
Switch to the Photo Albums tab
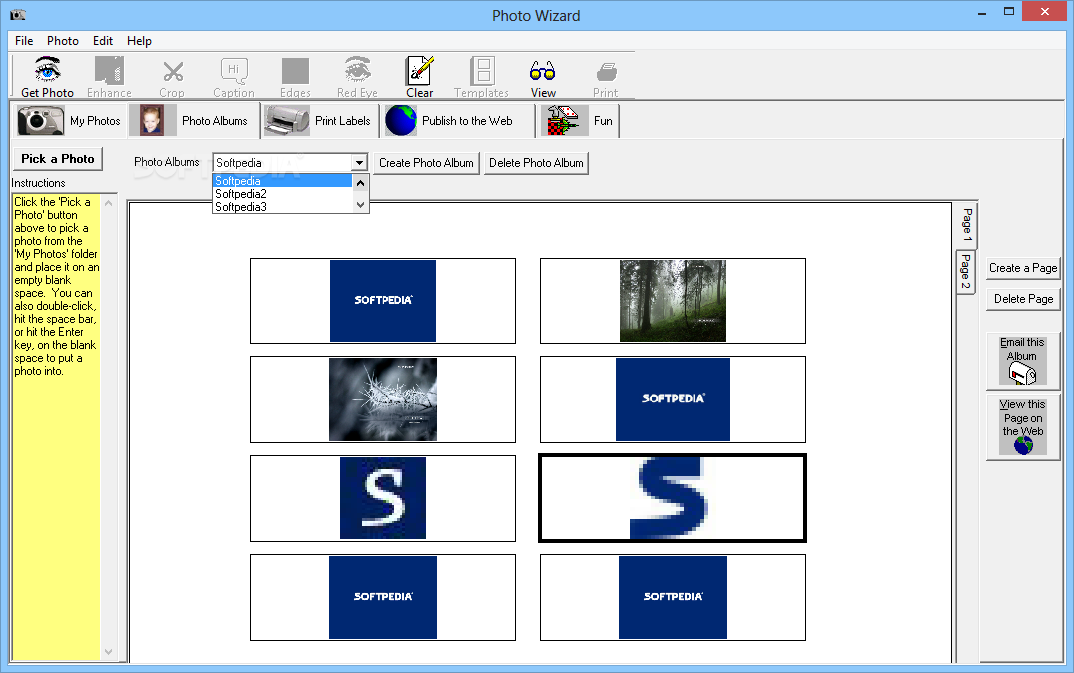194,120
